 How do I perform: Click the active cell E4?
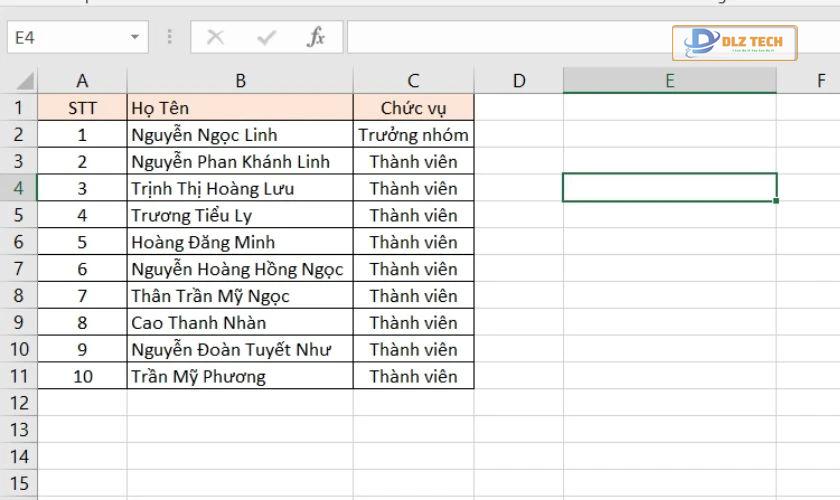point(670,188)
